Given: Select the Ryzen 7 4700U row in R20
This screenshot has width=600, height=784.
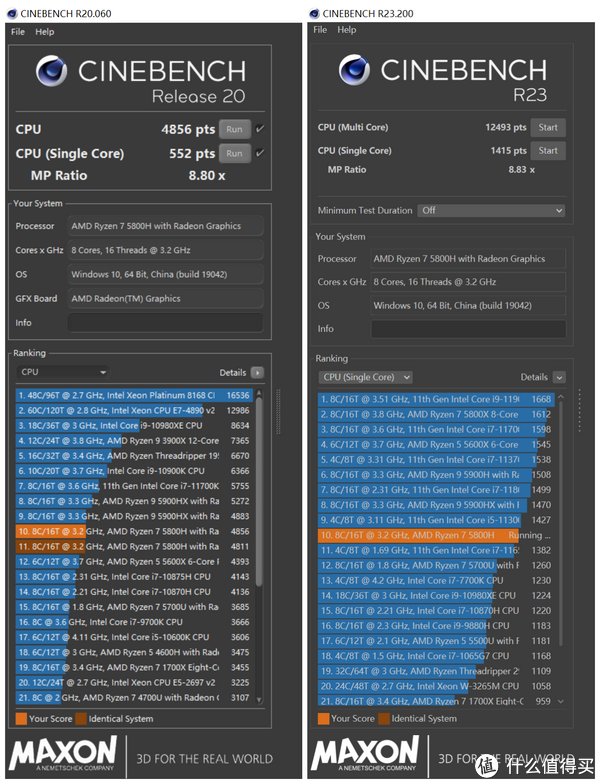Looking at the screenshot, I should (134, 698).
